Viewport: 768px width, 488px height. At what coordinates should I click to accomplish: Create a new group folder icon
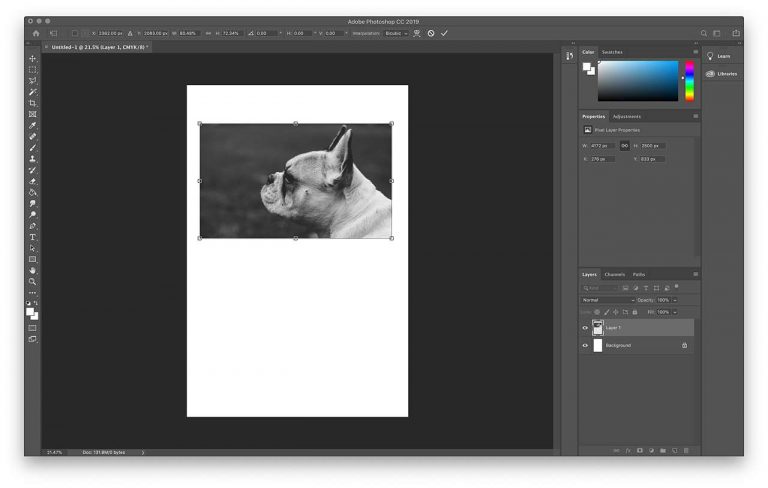pyautogui.click(x=663, y=450)
